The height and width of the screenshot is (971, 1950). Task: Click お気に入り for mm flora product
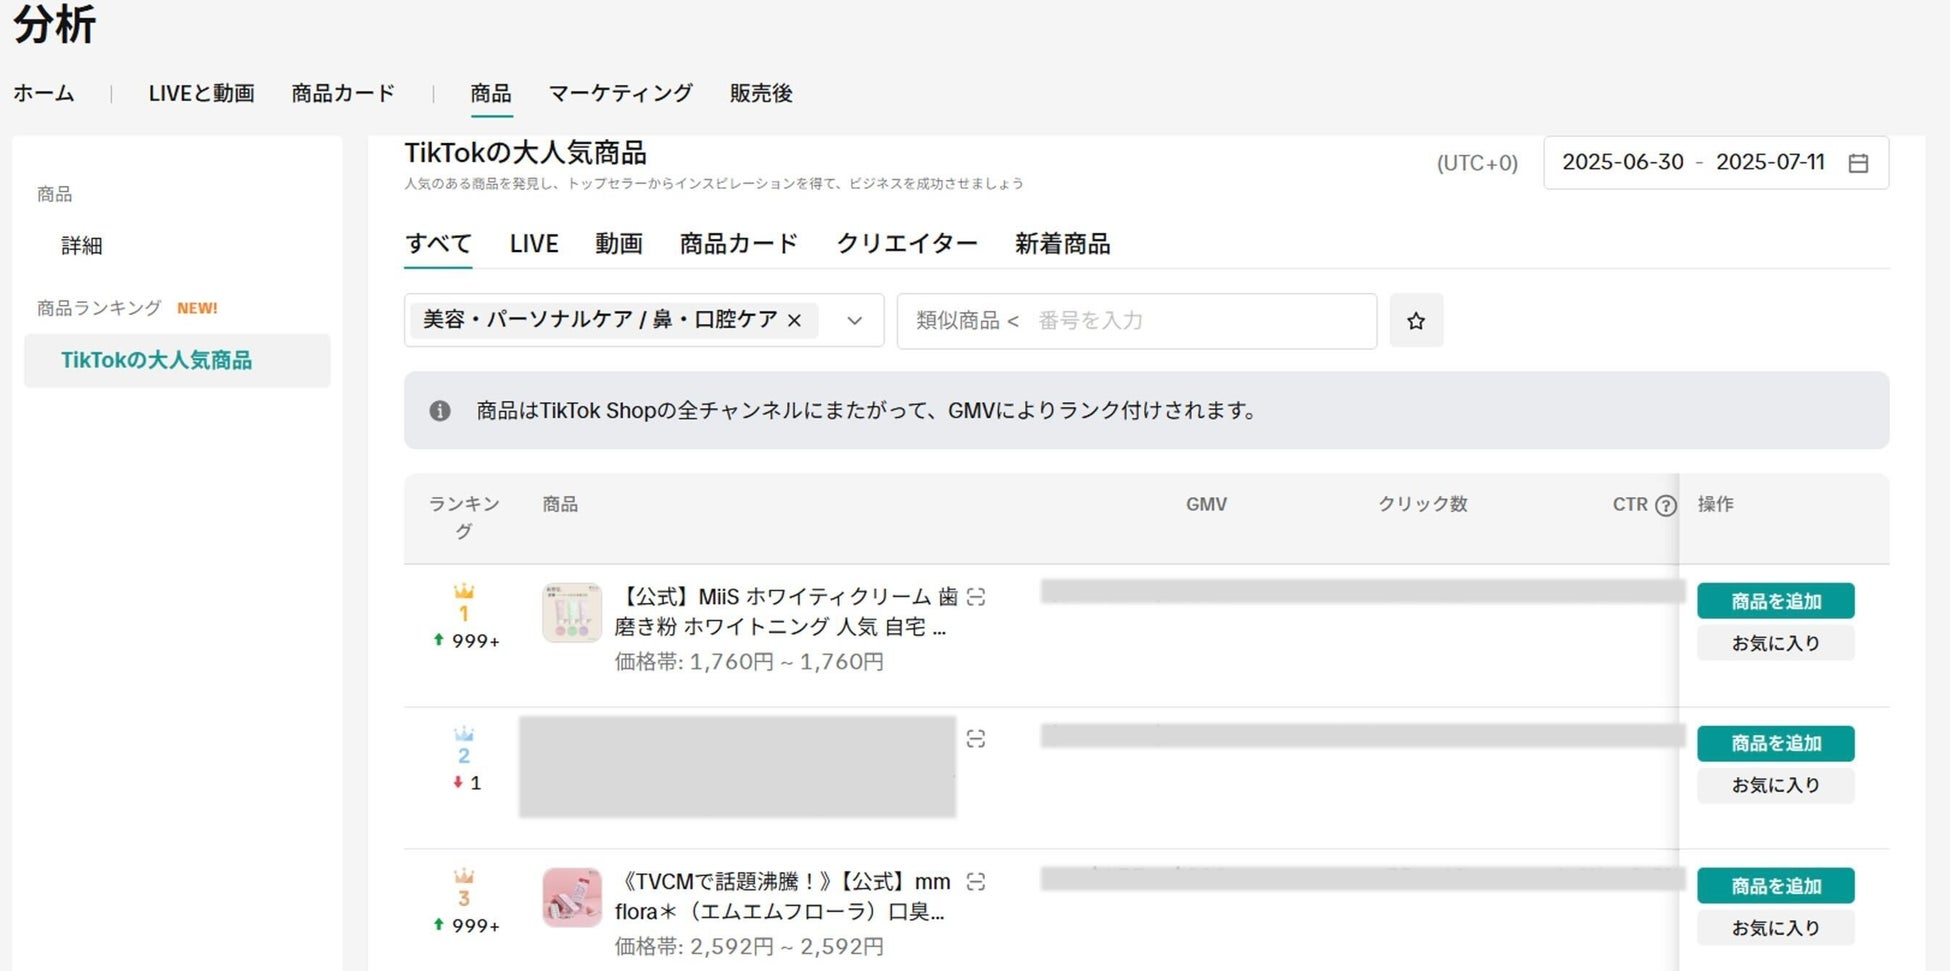pyautogui.click(x=1776, y=928)
